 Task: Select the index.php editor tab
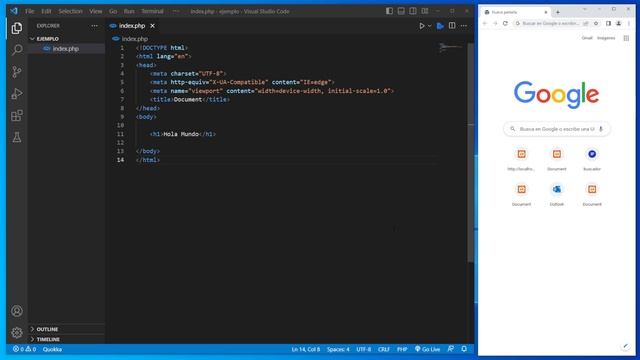click(132, 26)
